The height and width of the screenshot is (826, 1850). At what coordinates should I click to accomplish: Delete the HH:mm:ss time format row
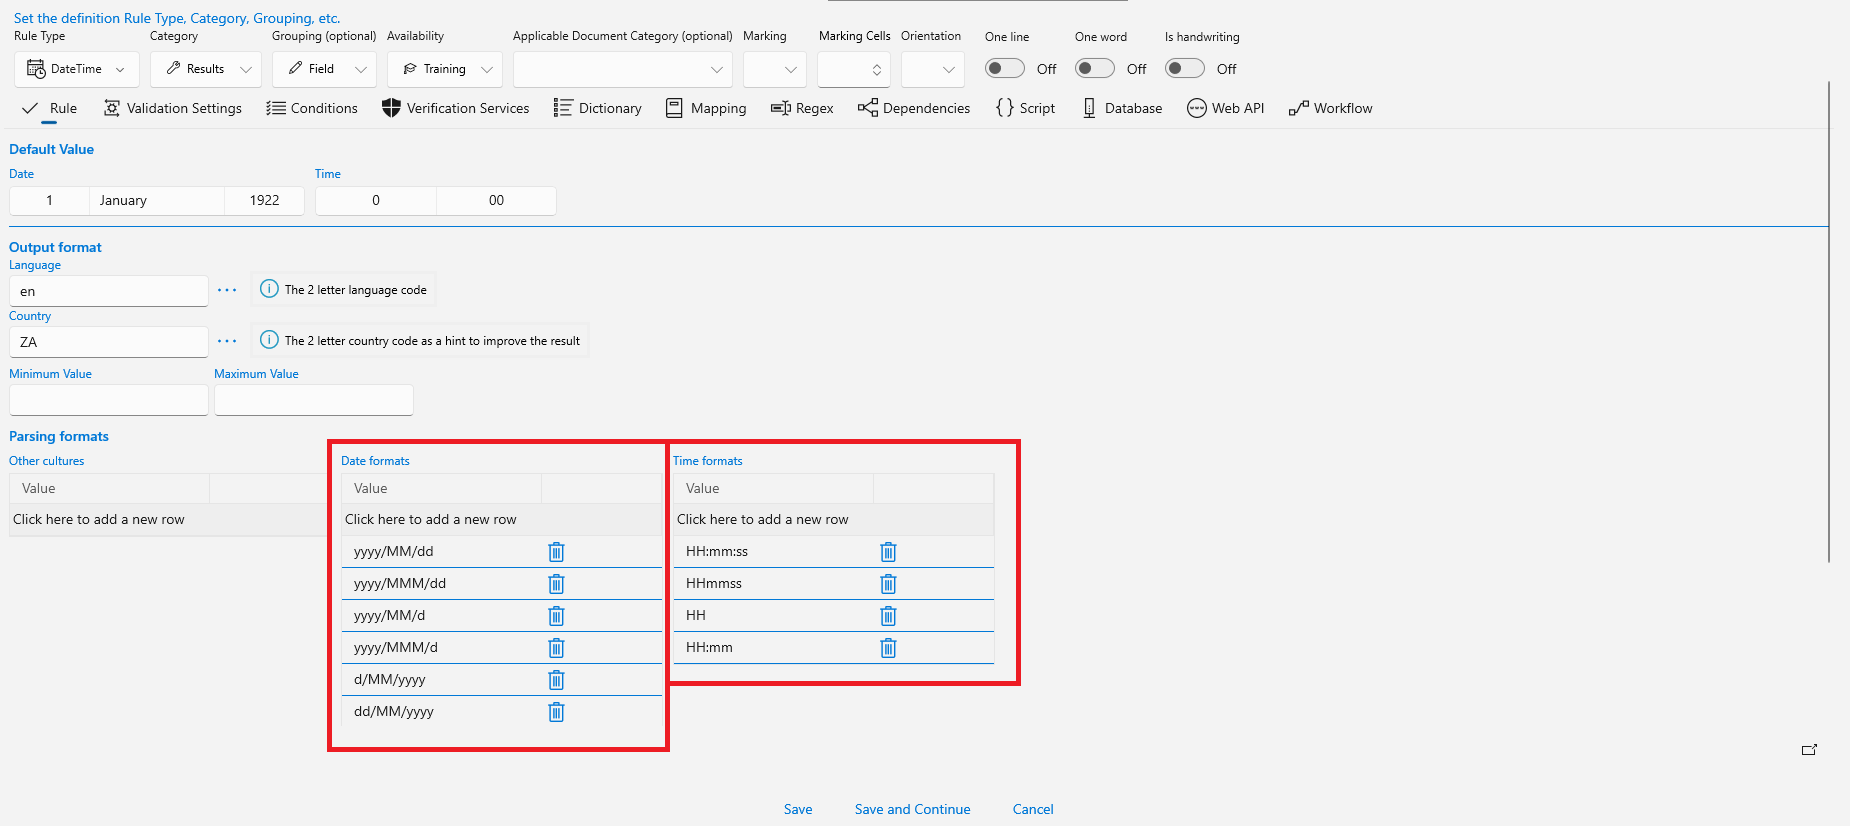coord(888,552)
